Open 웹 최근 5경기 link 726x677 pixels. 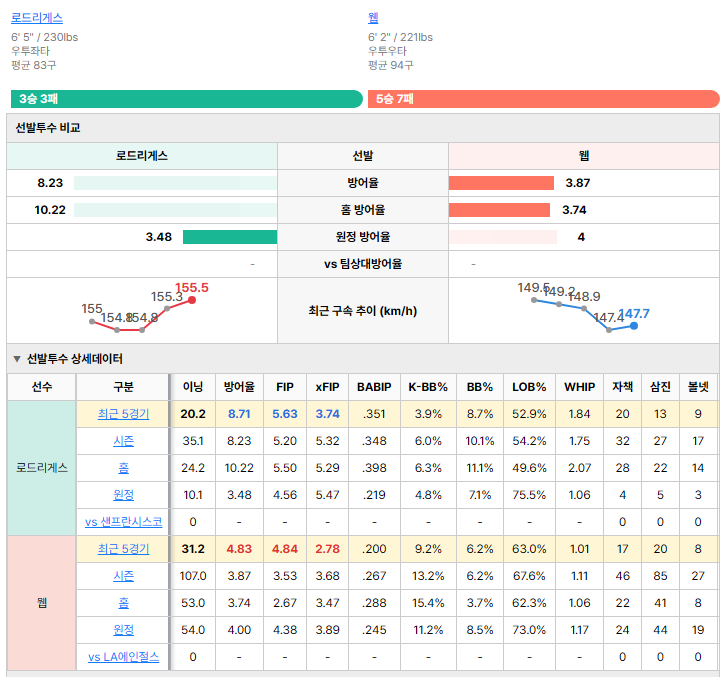point(123,549)
